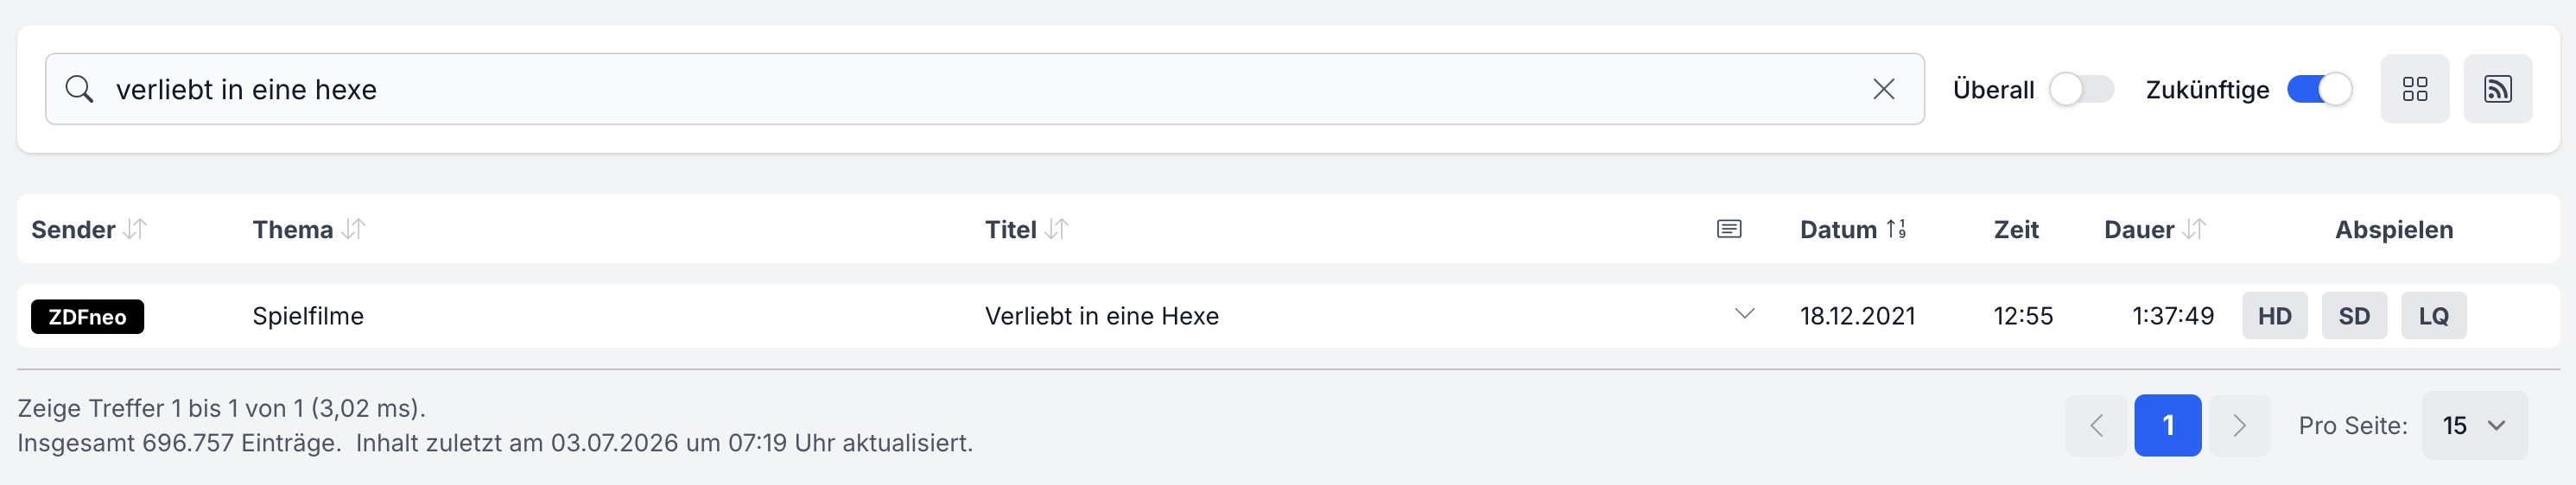Clear the search field with X
The image size is (2576, 485).
1883,89
